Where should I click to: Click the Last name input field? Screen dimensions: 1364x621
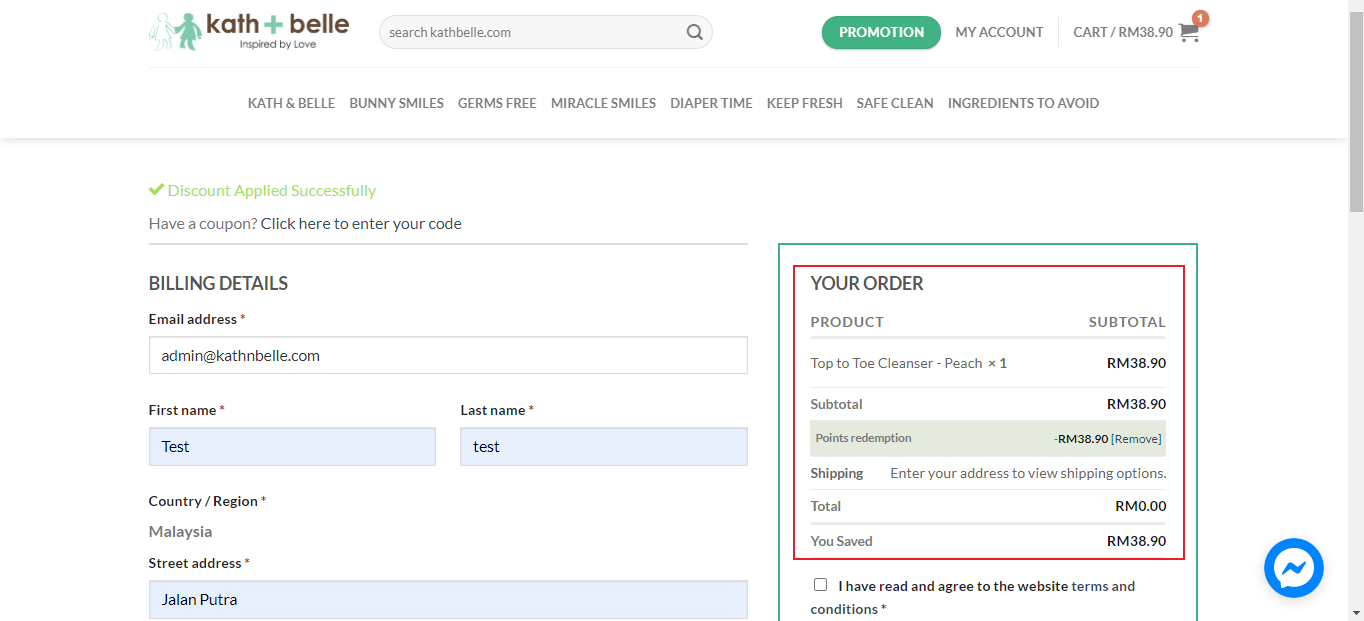pos(603,447)
